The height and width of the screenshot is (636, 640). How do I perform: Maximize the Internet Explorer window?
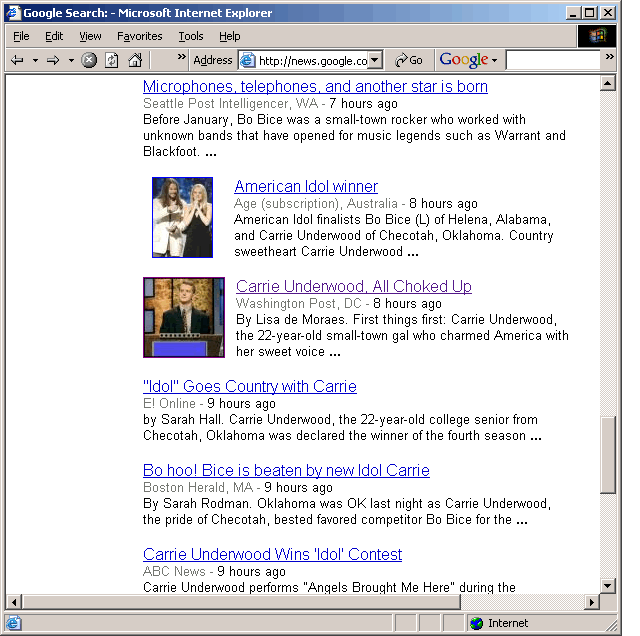pyautogui.click(x=589, y=13)
